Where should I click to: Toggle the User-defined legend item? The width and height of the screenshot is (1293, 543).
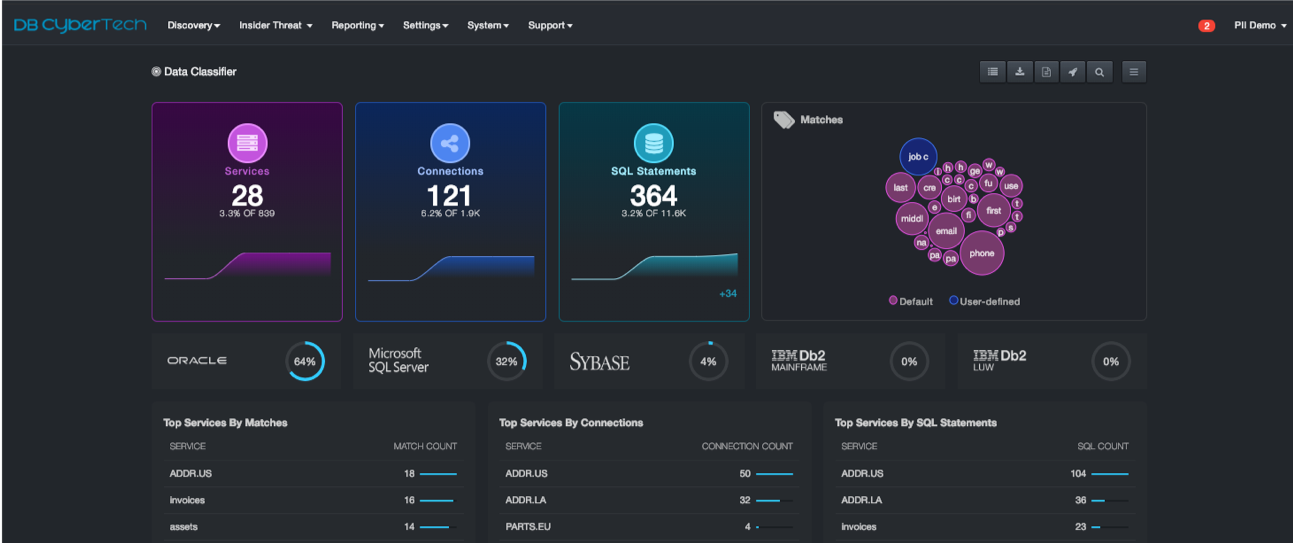984,301
